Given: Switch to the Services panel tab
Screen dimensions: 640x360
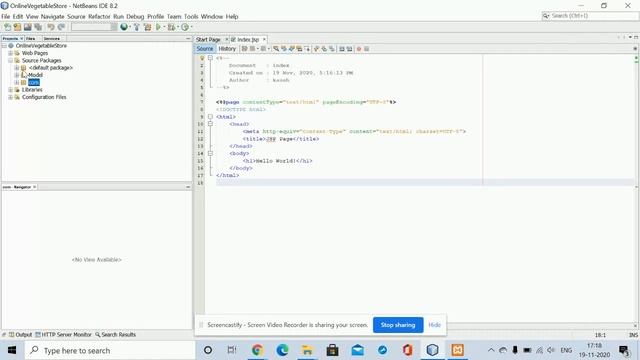Looking at the screenshot, I should point(52,38).
